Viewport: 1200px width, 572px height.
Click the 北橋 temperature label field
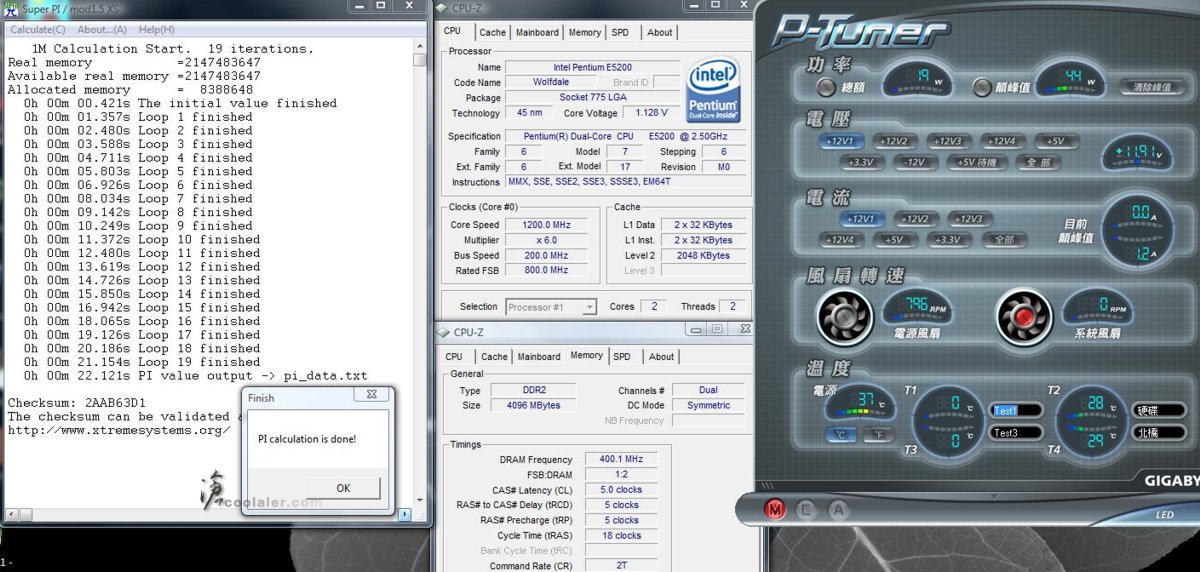coord(1158,433)
